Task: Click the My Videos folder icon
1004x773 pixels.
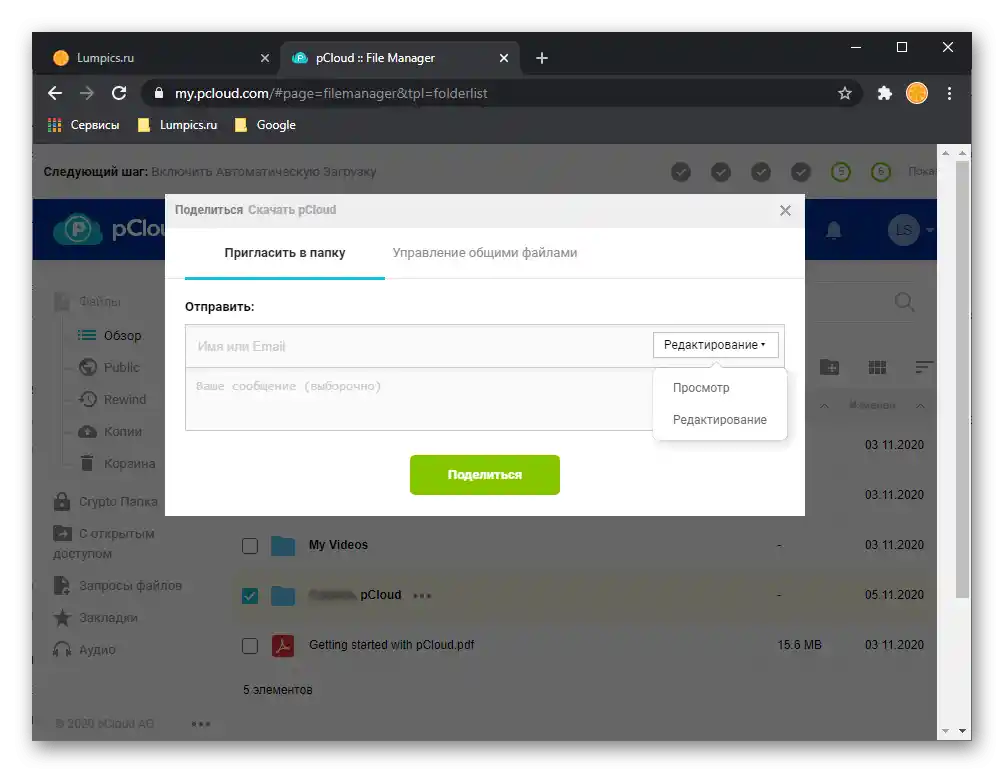Action: 282,546
